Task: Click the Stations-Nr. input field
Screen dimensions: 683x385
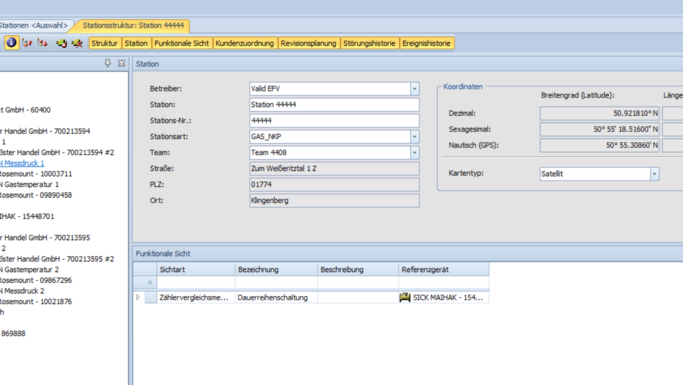Action: tap(334, 121)
